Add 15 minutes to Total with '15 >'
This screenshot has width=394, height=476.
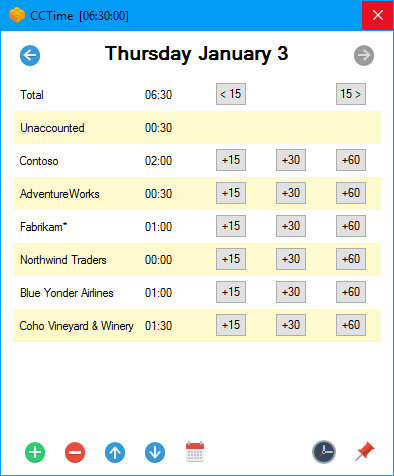click(x=351, y=94)
